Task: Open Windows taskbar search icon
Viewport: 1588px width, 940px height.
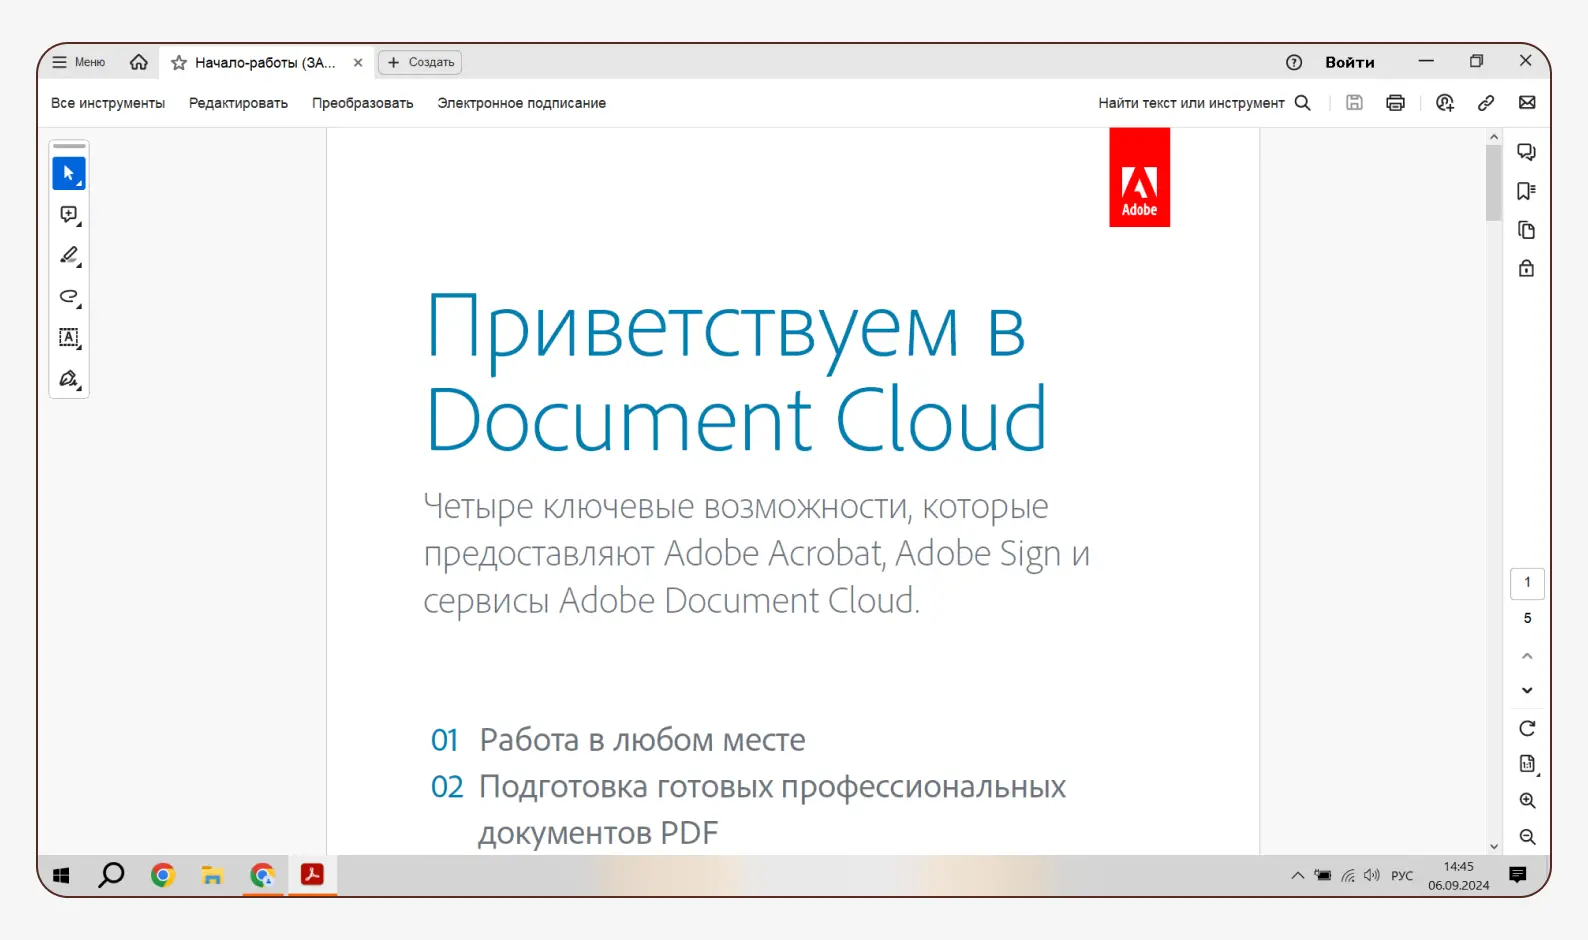Action: click(x=111, y=875)
